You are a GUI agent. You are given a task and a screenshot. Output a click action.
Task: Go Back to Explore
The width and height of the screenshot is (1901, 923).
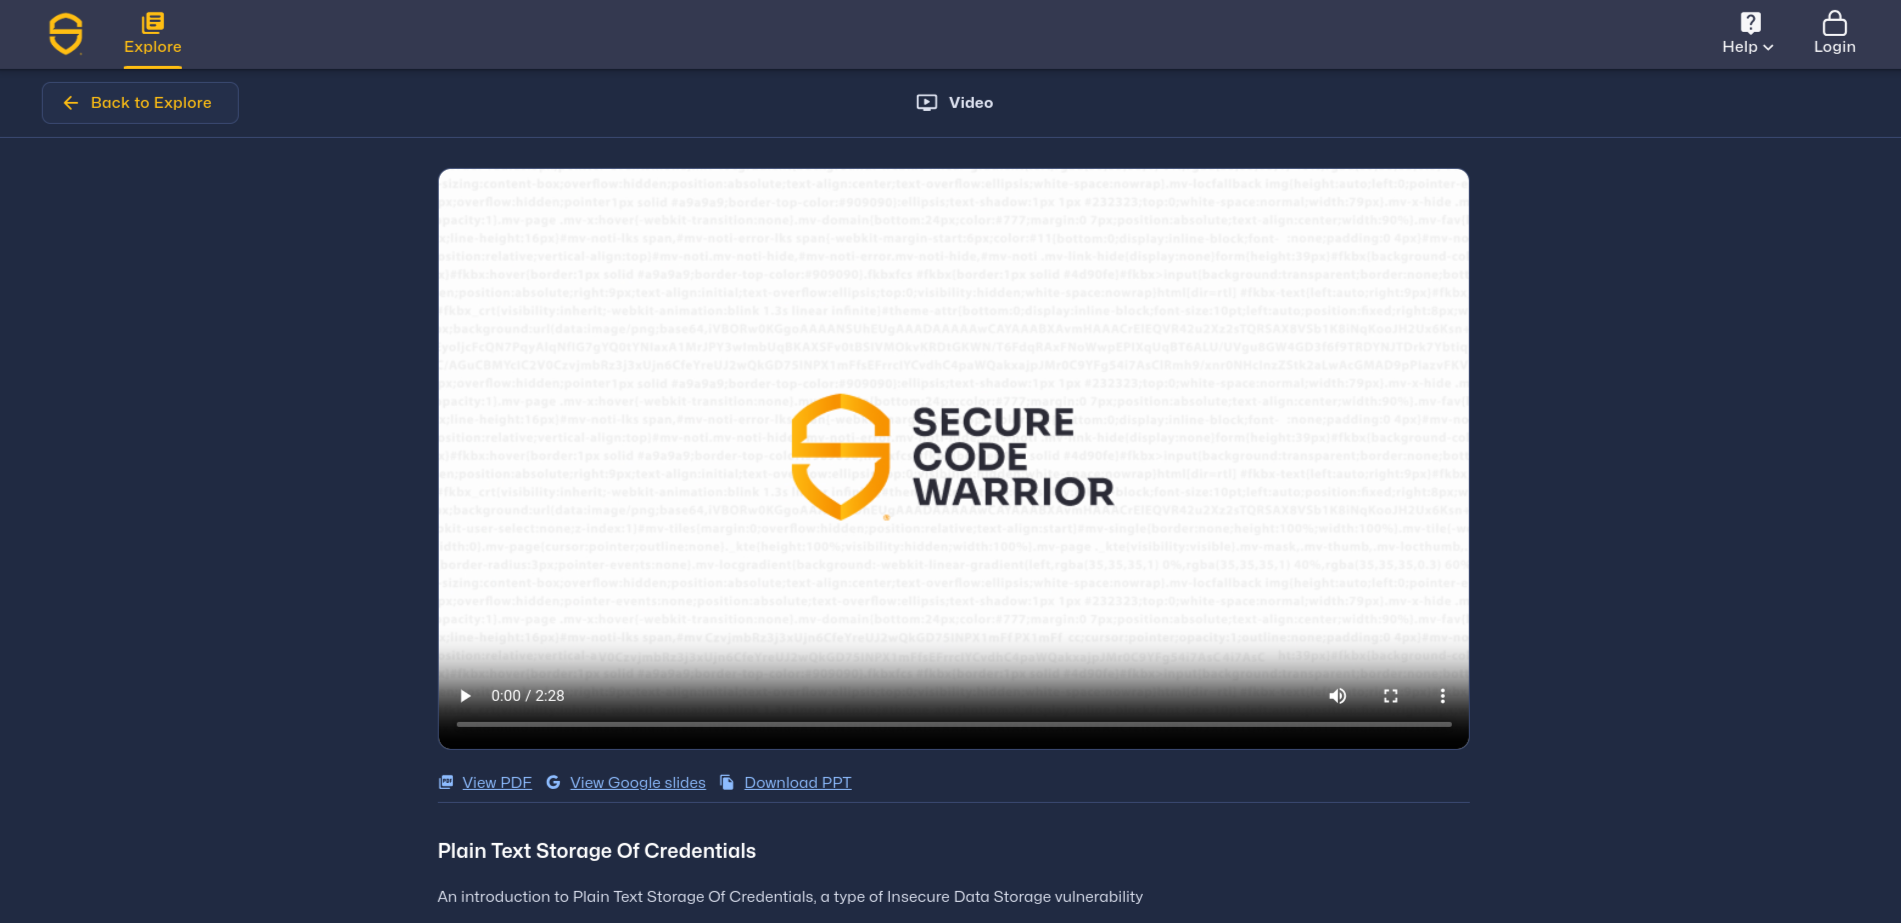coord(140,103)
